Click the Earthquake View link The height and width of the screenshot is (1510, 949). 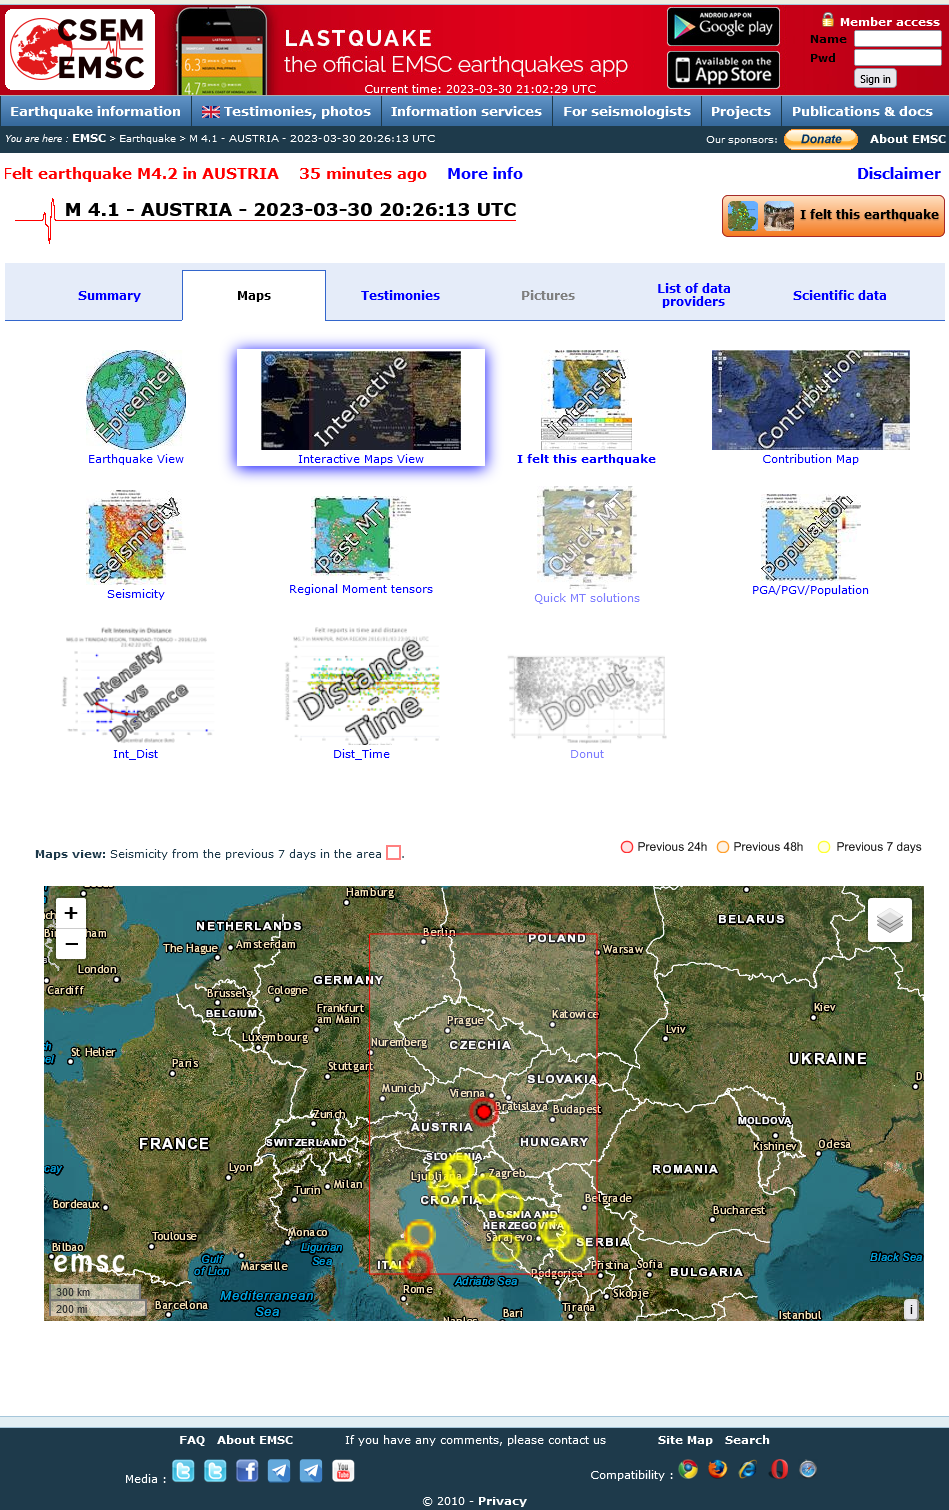(136, 459)
